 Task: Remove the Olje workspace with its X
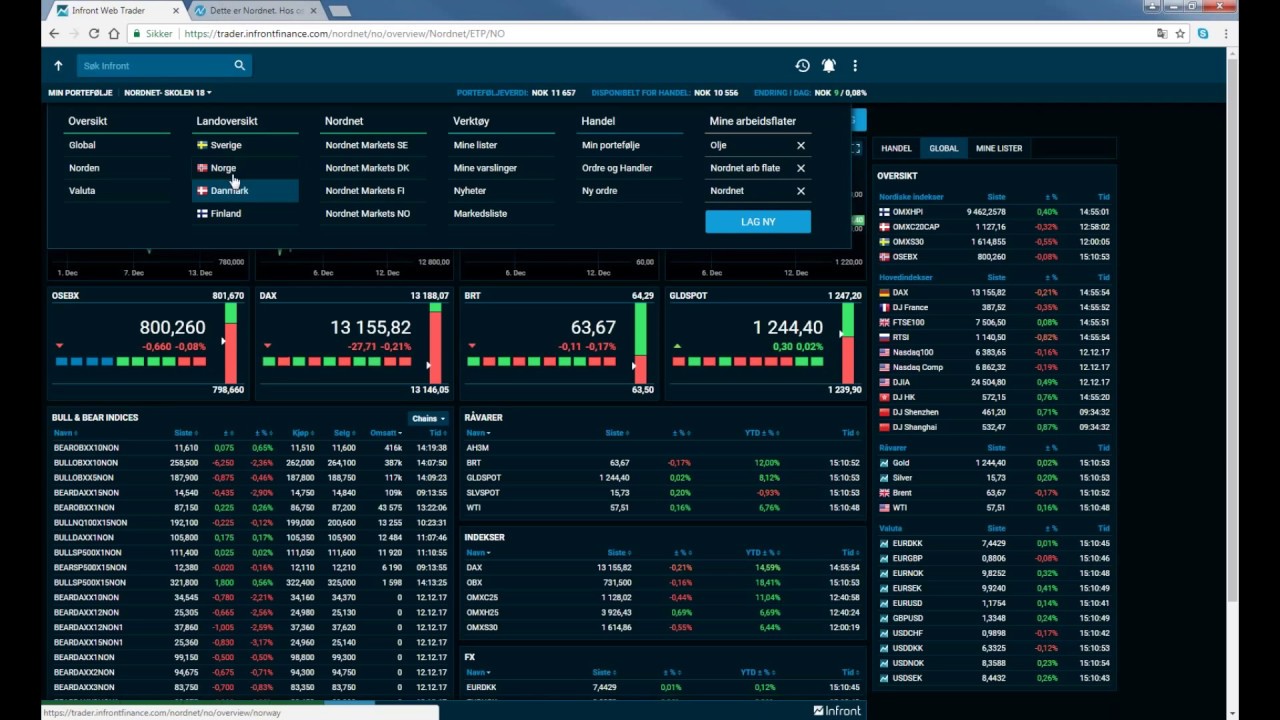click(x=801, y=145)
